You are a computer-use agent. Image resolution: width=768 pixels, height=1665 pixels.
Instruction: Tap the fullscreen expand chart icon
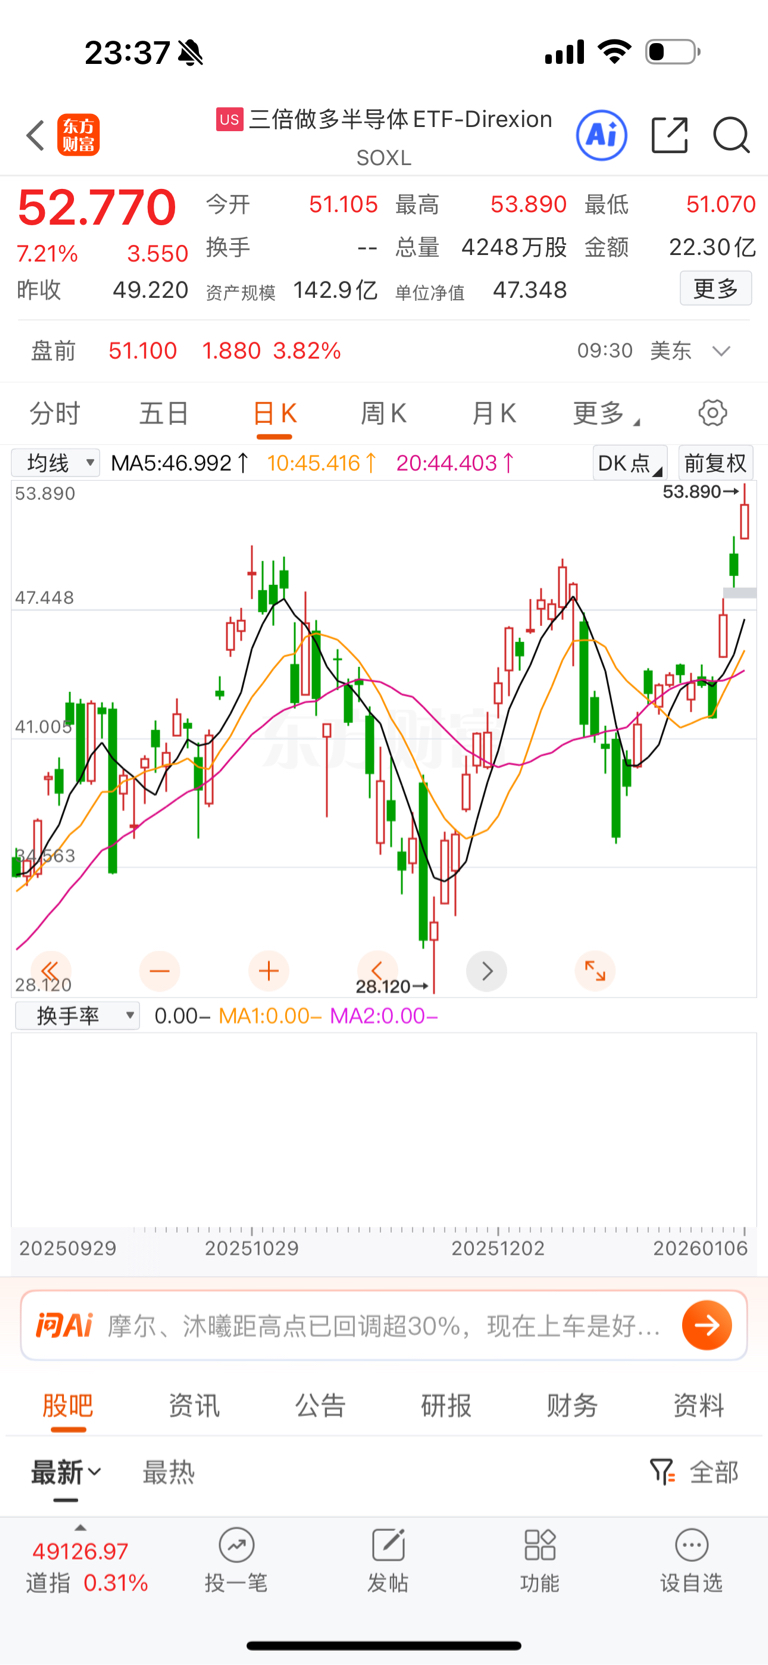(x=595, y=970)
